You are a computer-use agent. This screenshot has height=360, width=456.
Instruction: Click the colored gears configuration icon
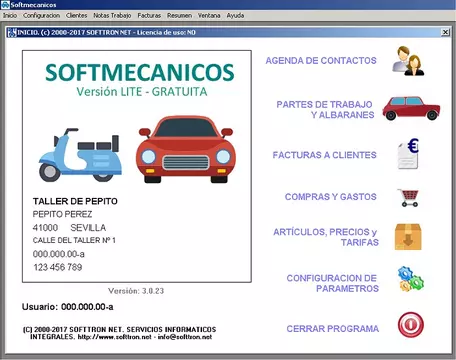(410, 279)
